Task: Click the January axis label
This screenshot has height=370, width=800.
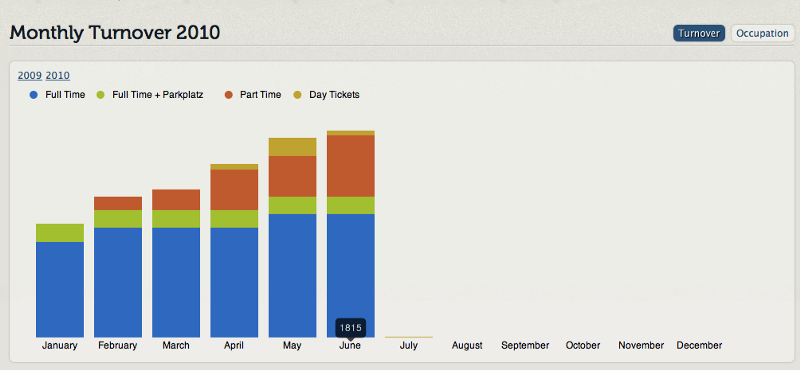Action: pos(60,346)
